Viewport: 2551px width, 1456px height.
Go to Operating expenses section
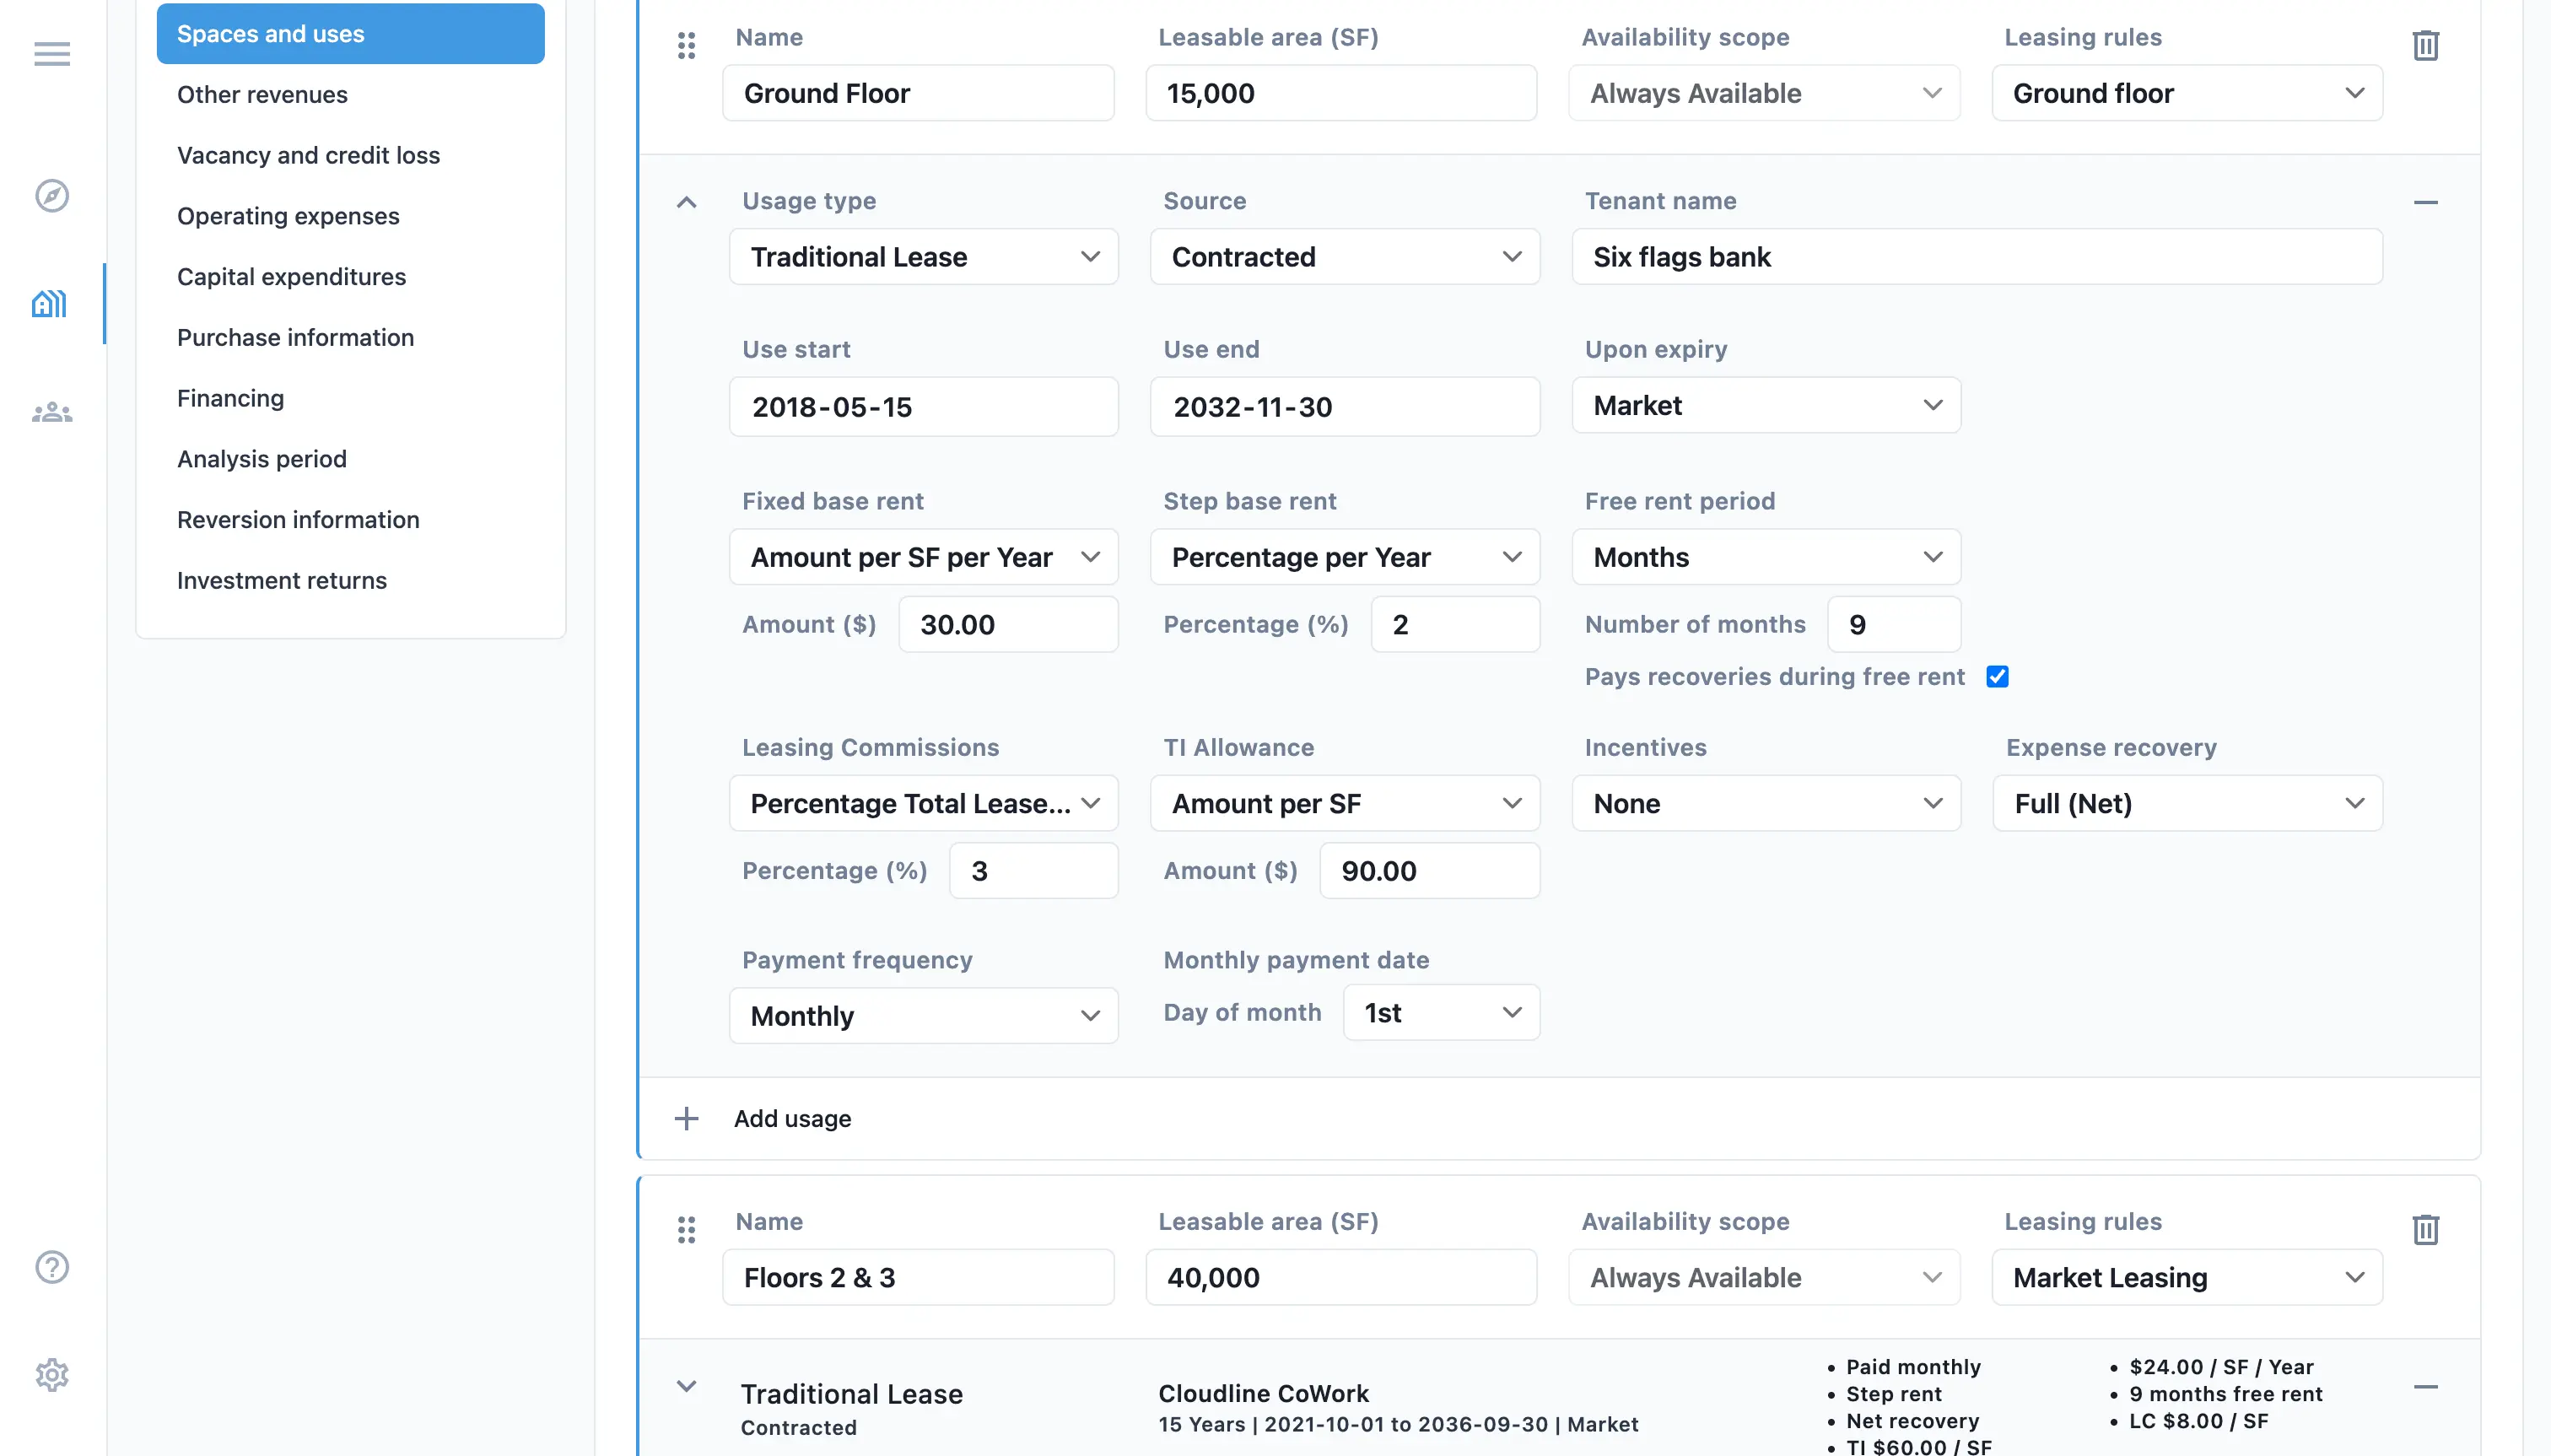point(288,216)
